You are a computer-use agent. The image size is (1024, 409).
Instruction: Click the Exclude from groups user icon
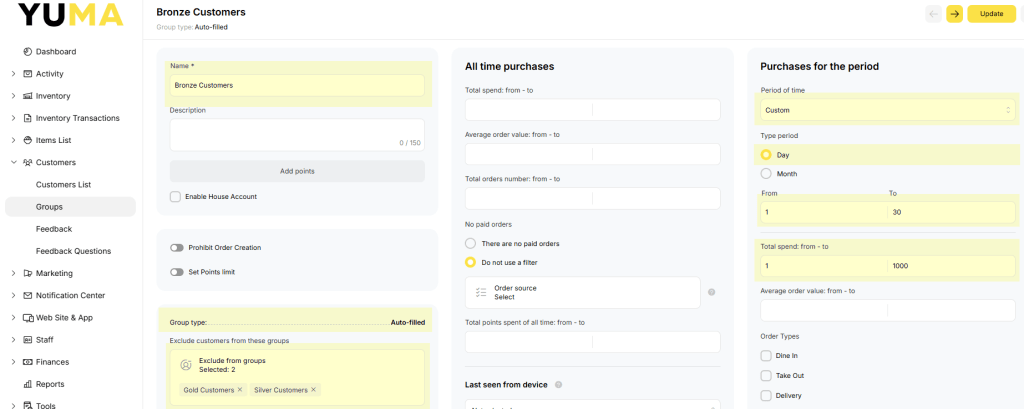[x=185, y=365]
